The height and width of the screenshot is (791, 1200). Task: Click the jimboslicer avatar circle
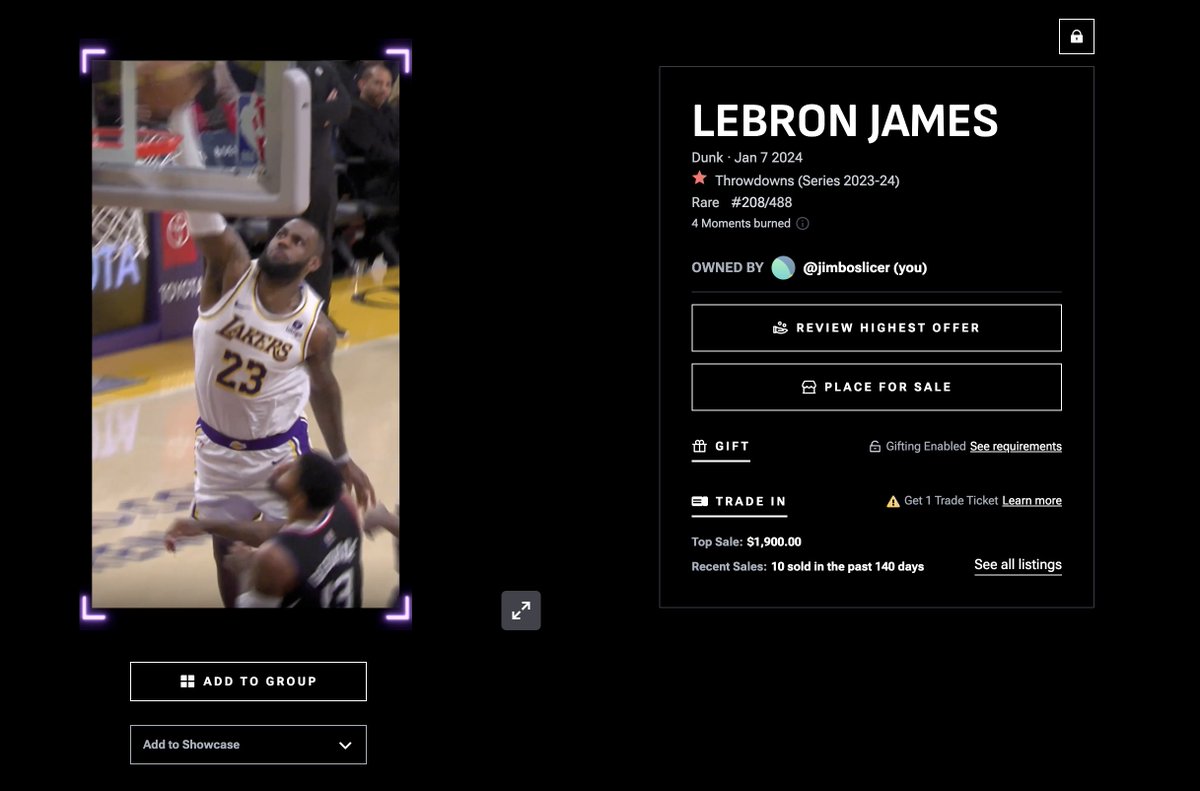click(784, 268)
